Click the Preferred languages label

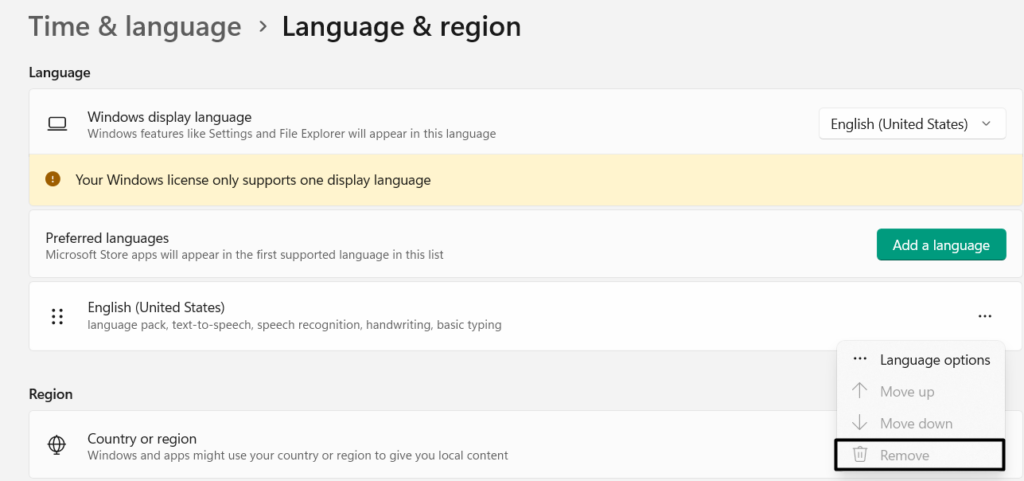(x=107, y=238)
